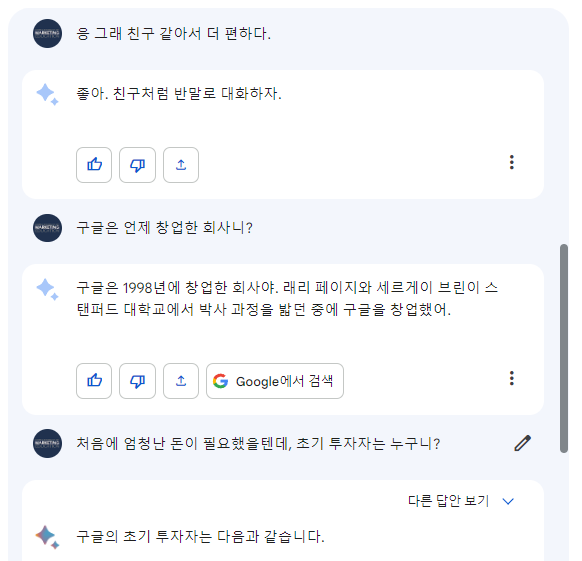The height and width of the screenshot is (561, 582).
Task: Like the 1998년 창업 answer
Action: tap(94, 381)
